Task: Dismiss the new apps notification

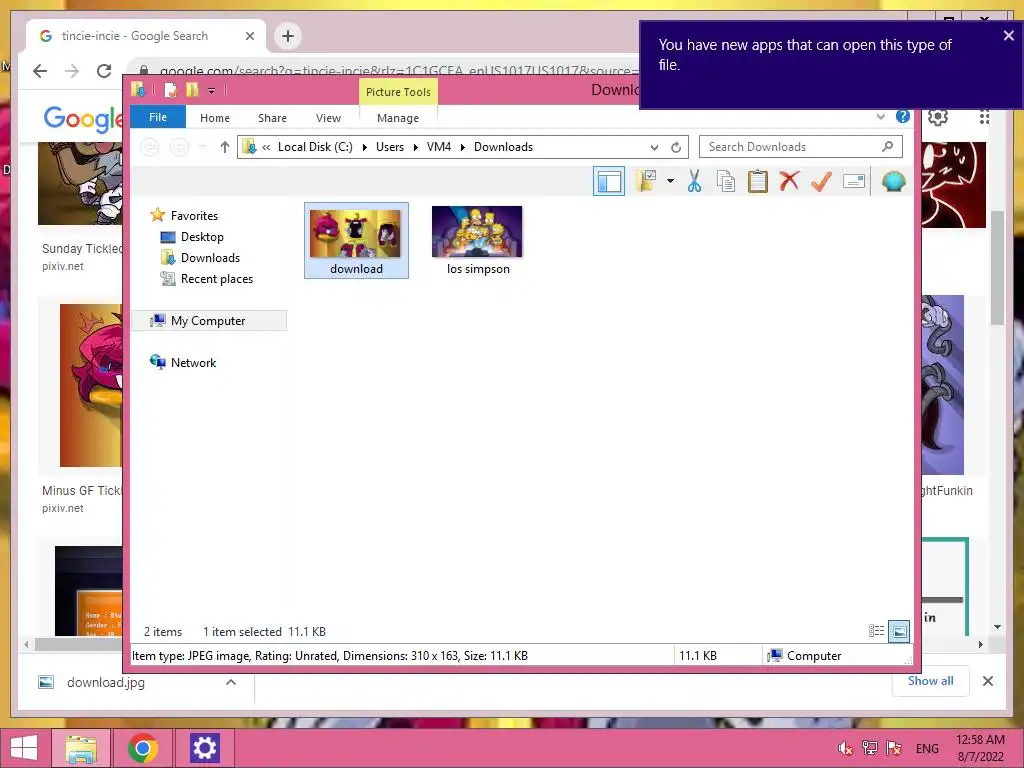Action: [x=1008, y=36]
